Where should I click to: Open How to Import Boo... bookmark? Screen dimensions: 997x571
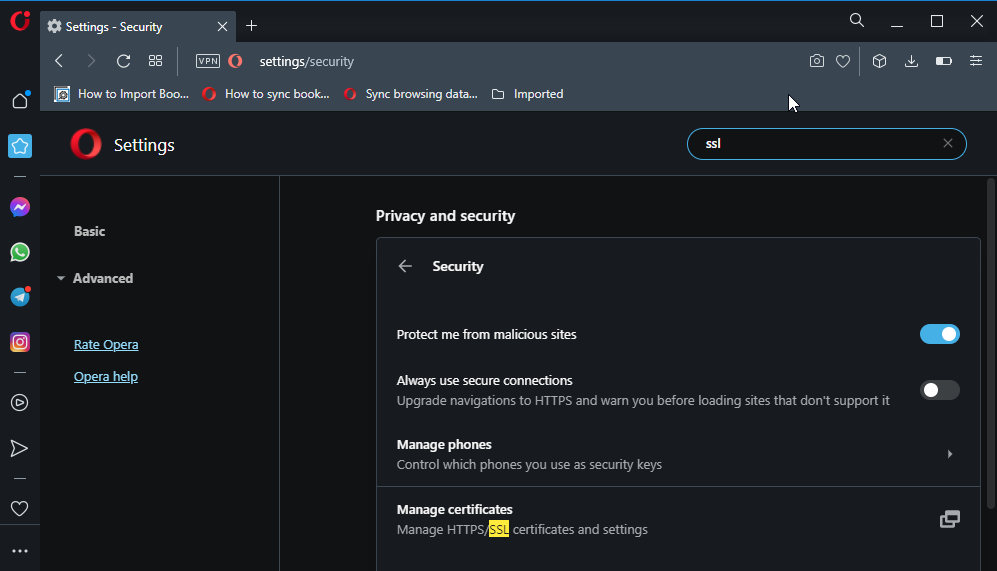121,94
